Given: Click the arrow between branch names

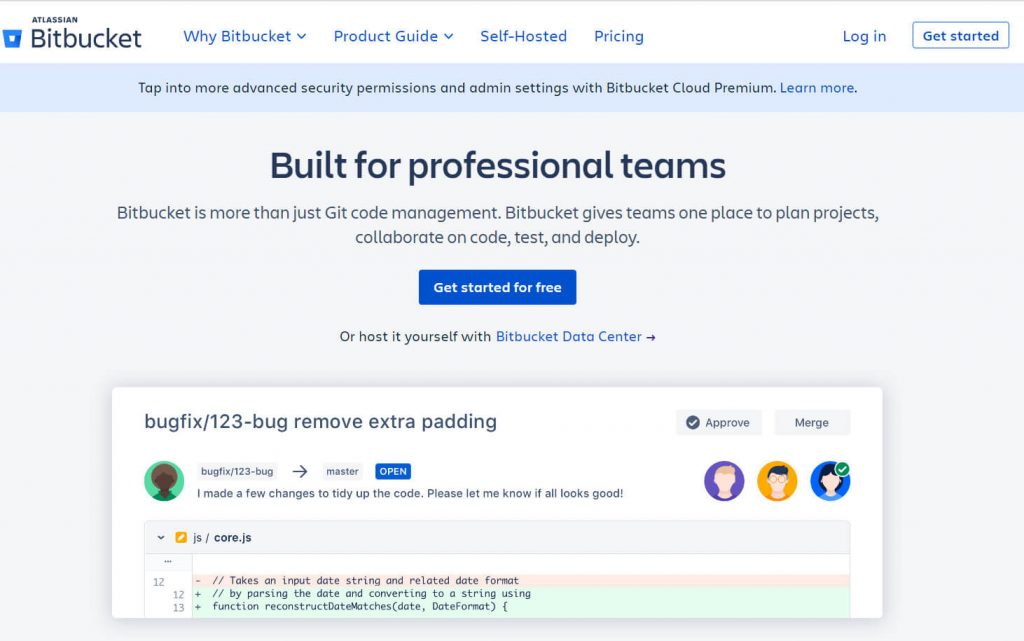Looking at the screenshot, I should pos(299,471).
